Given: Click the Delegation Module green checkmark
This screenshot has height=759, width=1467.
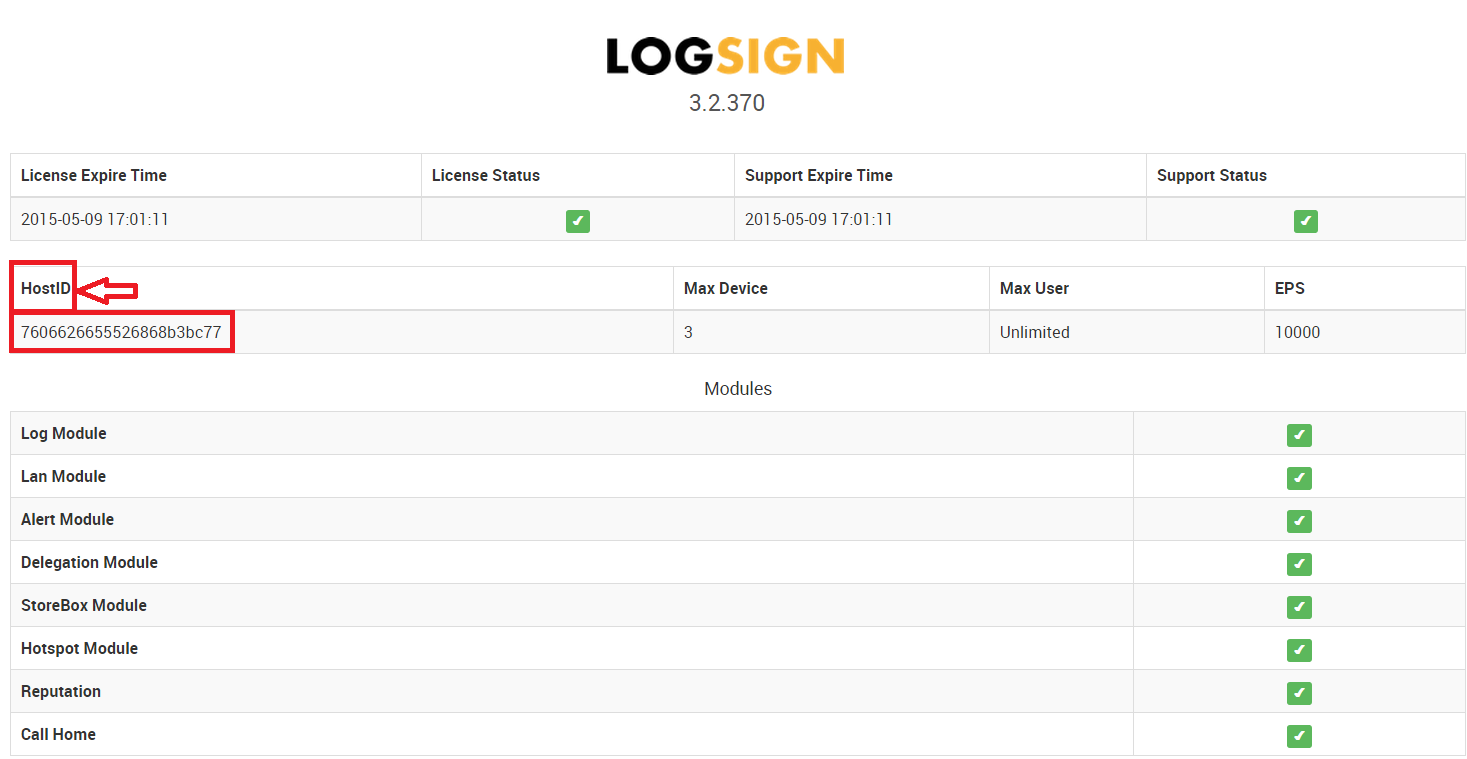Looking at the screenshot, I should click(x=1299, y=564).
